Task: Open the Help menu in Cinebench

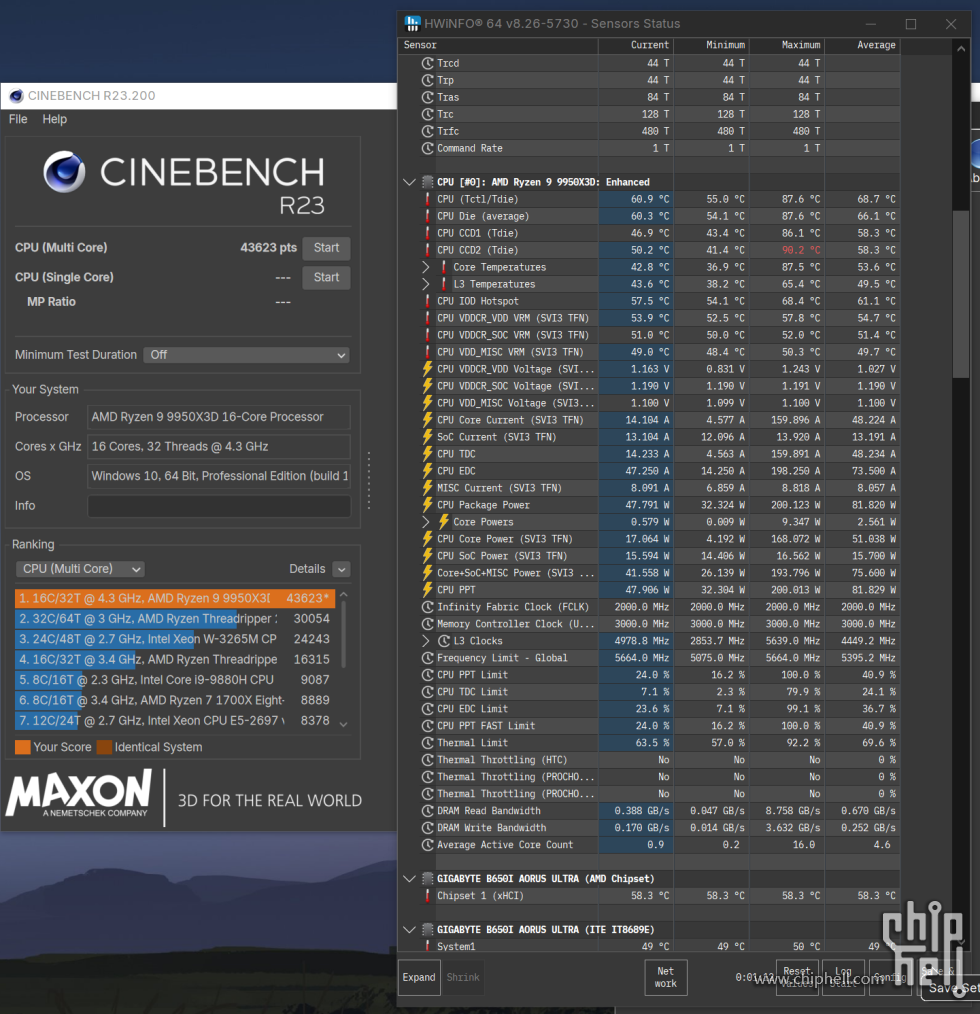Action: [54, 120]
